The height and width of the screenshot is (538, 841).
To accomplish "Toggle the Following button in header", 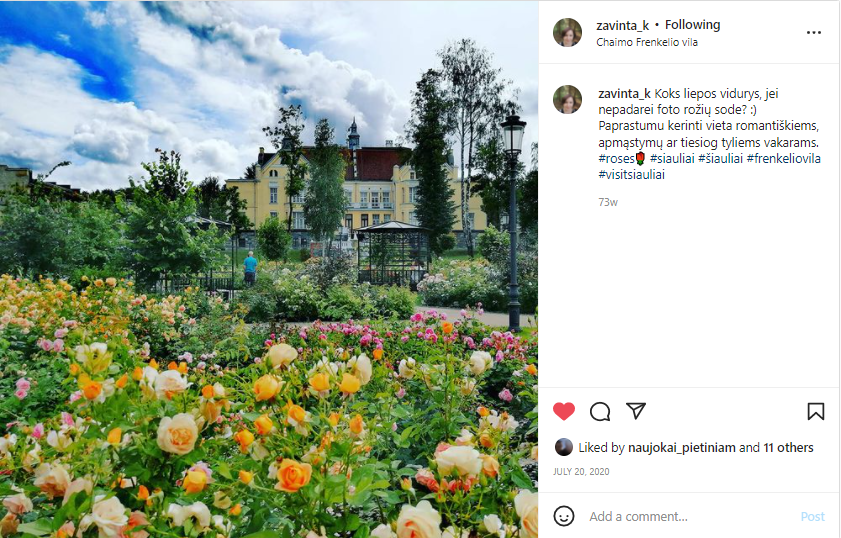I will [x=692, y=25].
